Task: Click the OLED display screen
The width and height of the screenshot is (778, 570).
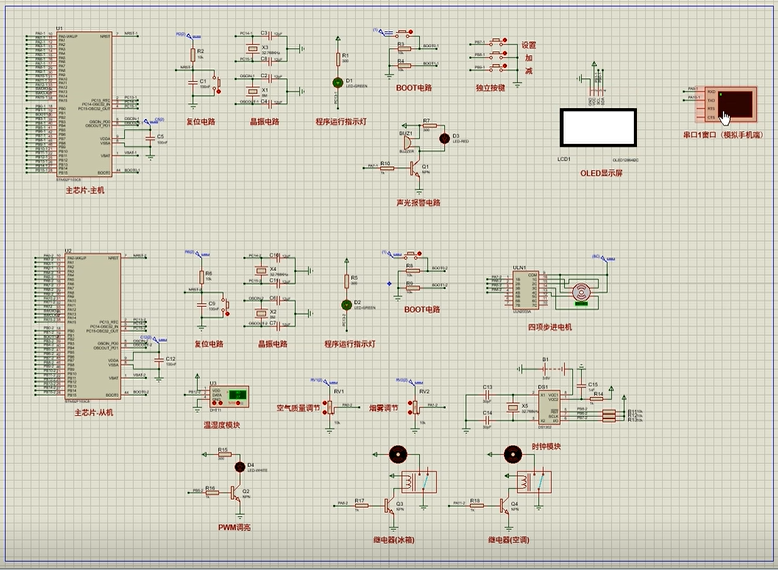Action: (597, 128)
